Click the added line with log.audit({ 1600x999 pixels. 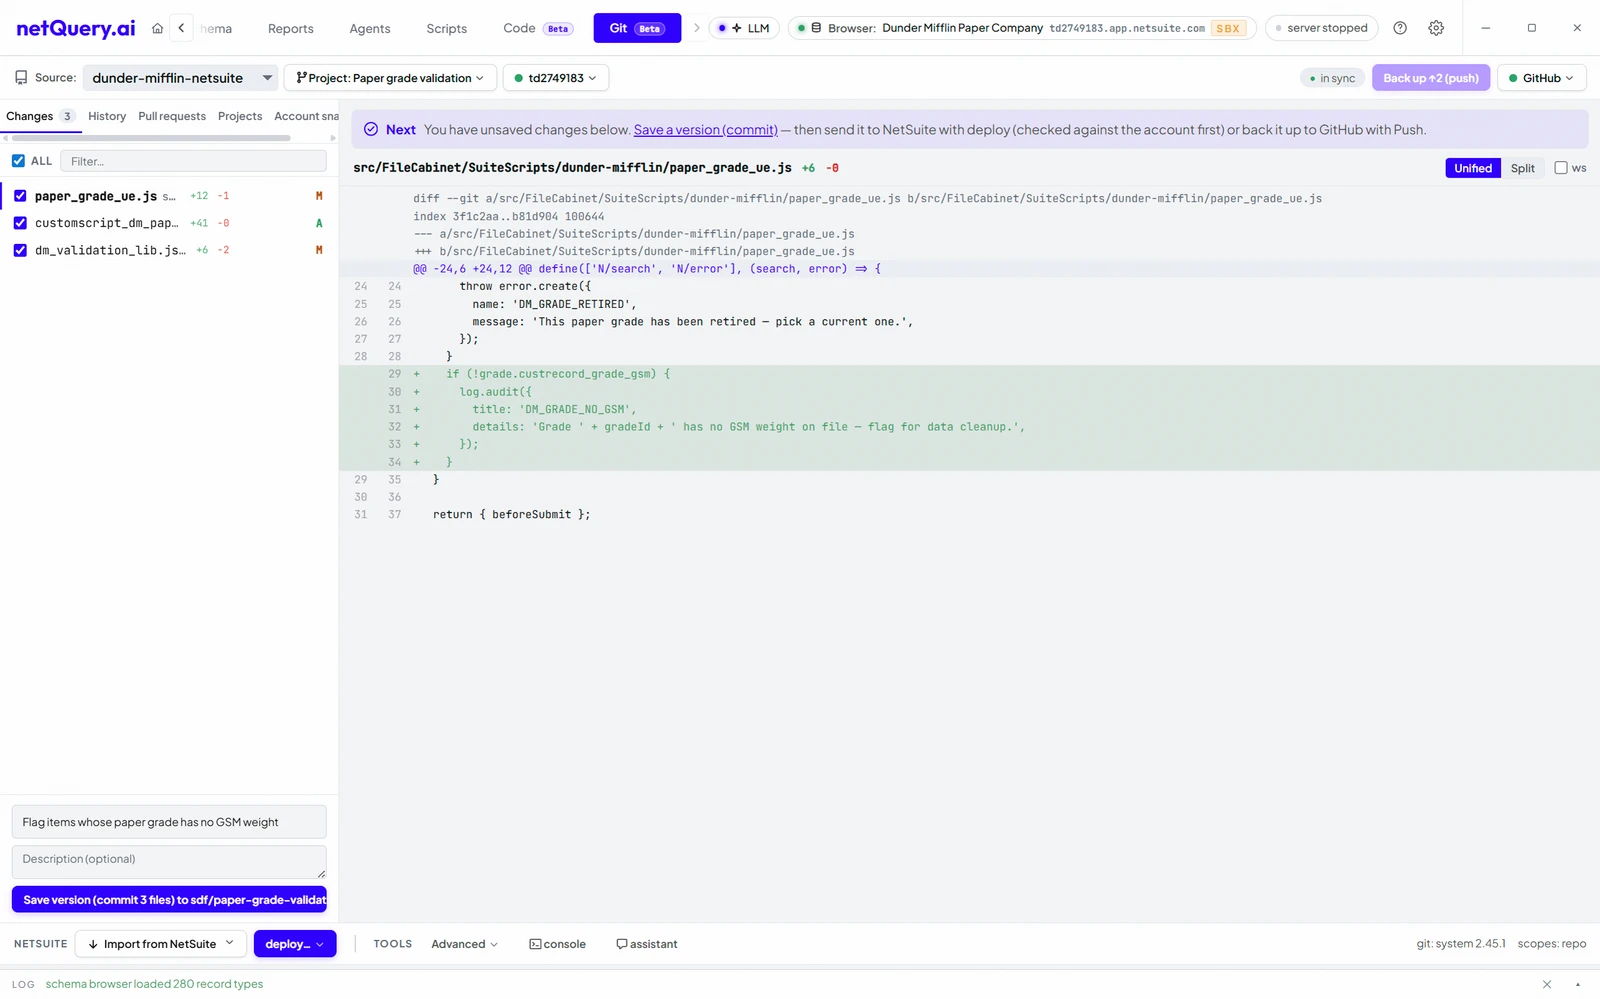coord(969,392)
